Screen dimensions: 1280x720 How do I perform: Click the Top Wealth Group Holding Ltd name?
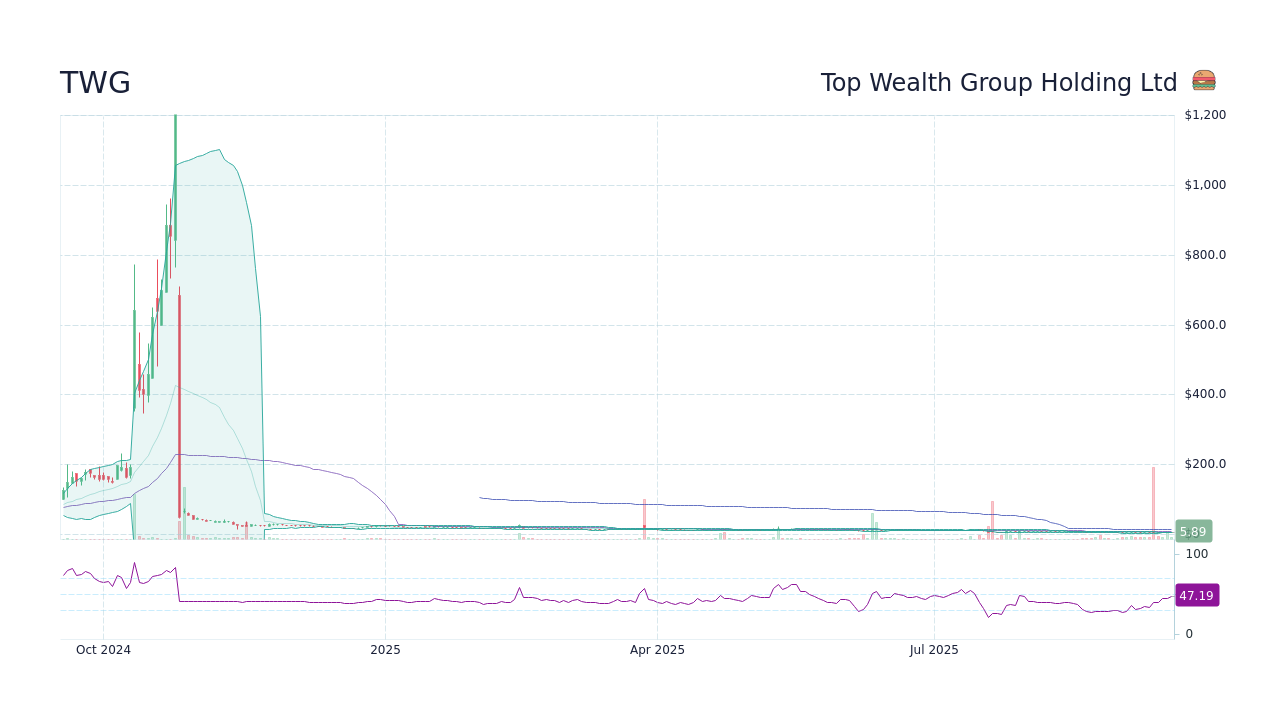999,82
